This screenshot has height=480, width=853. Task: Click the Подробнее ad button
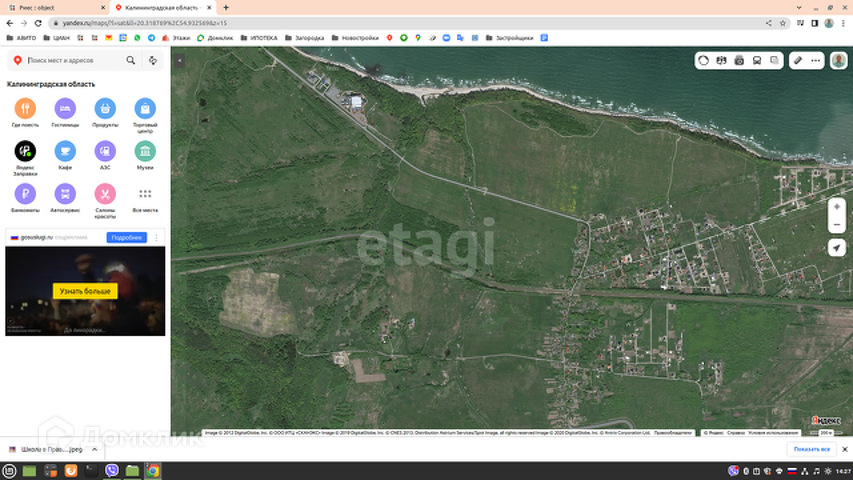(x=126, y=237)
